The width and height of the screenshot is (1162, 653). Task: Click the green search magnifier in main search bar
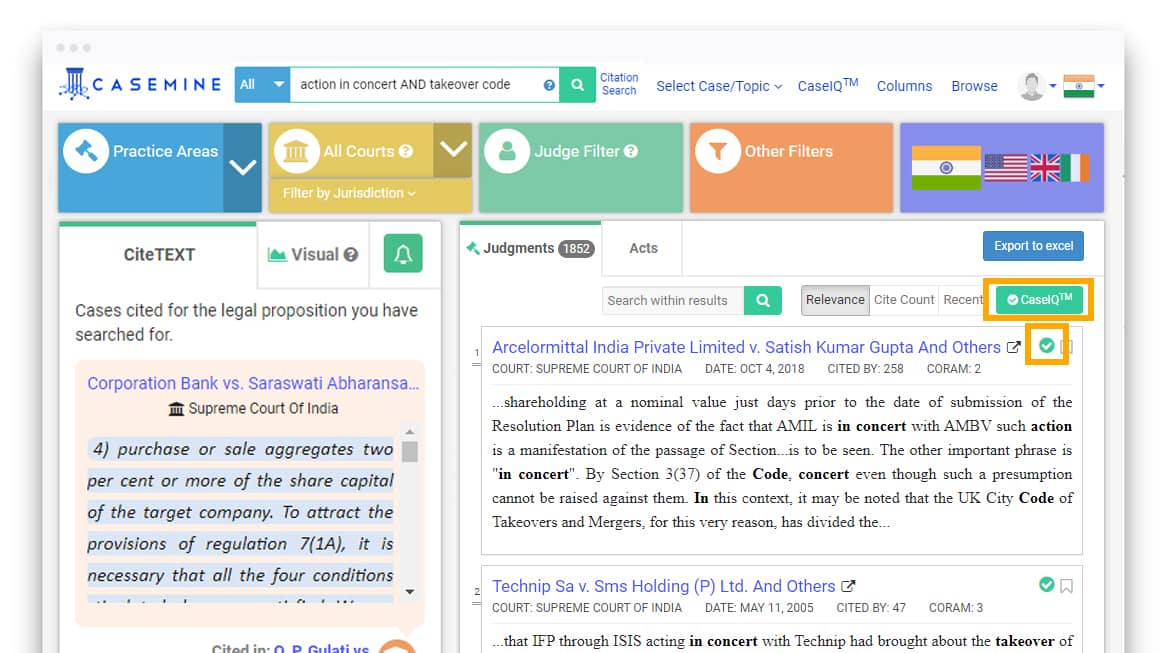pos(577,86)
